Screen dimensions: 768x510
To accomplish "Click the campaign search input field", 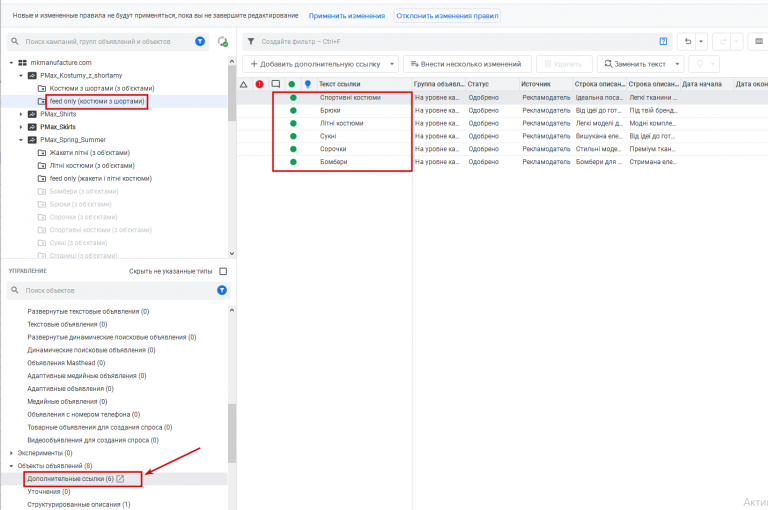I will (108, 42).
